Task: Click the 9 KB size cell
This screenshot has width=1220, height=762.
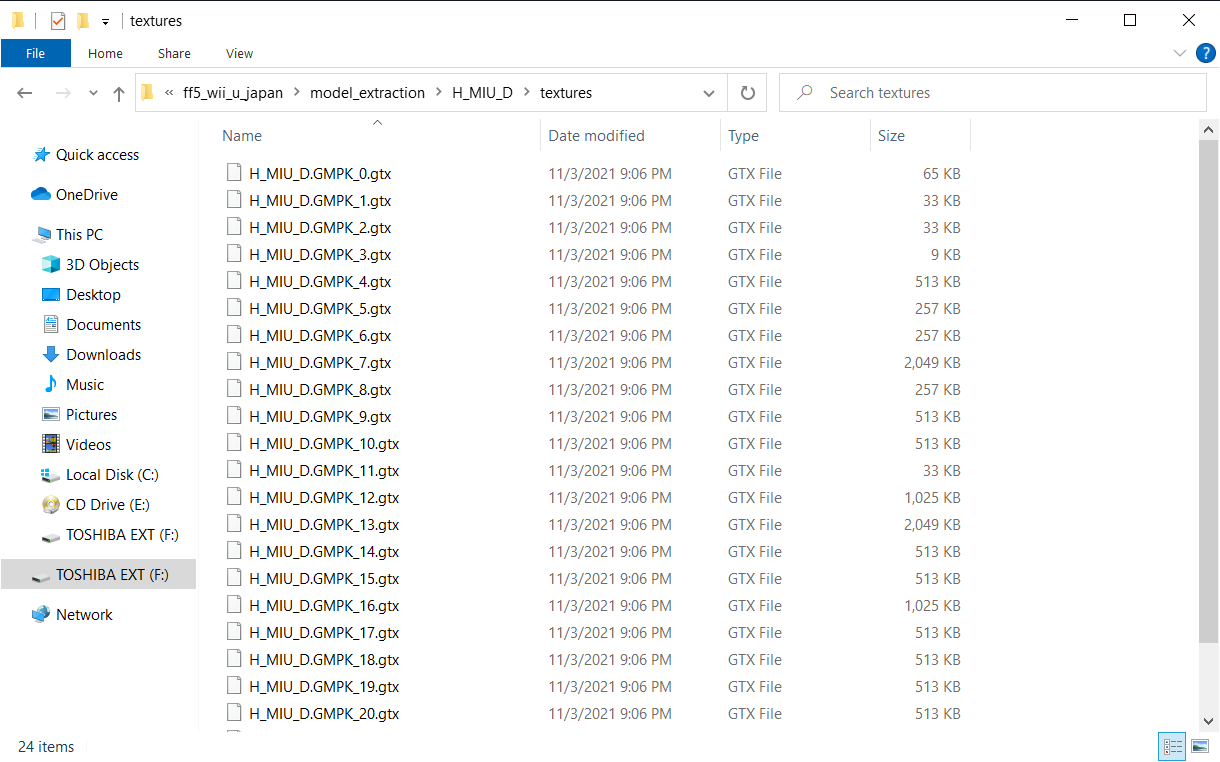Action: 944,254
